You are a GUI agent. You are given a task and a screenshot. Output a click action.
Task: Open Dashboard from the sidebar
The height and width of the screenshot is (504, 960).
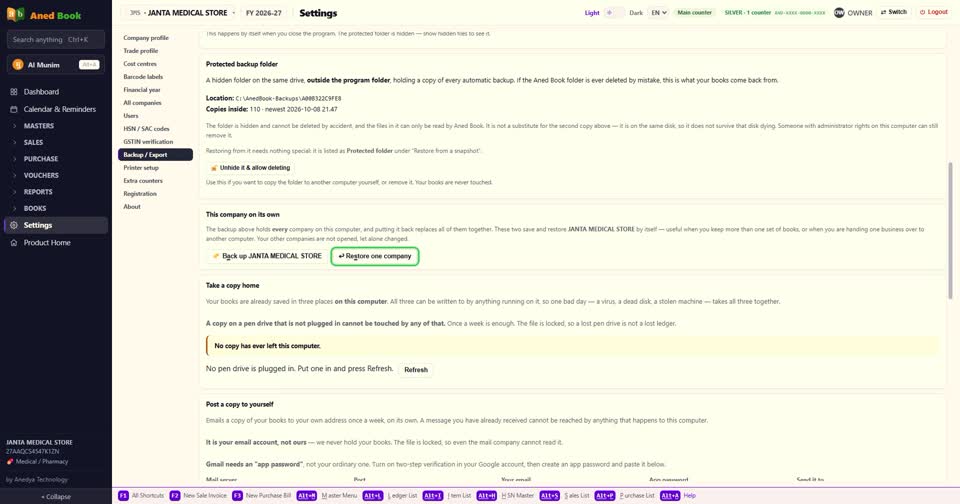pyautogui.click(x=56, y=92)
